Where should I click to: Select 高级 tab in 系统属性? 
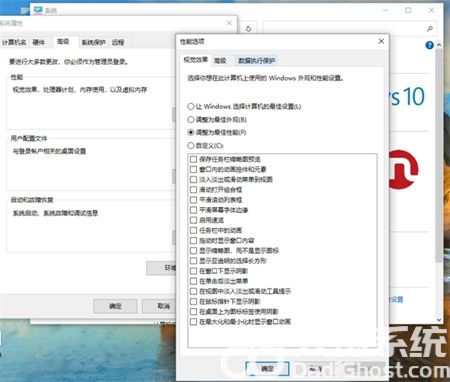pyautogui.click(x=63, y=41)
